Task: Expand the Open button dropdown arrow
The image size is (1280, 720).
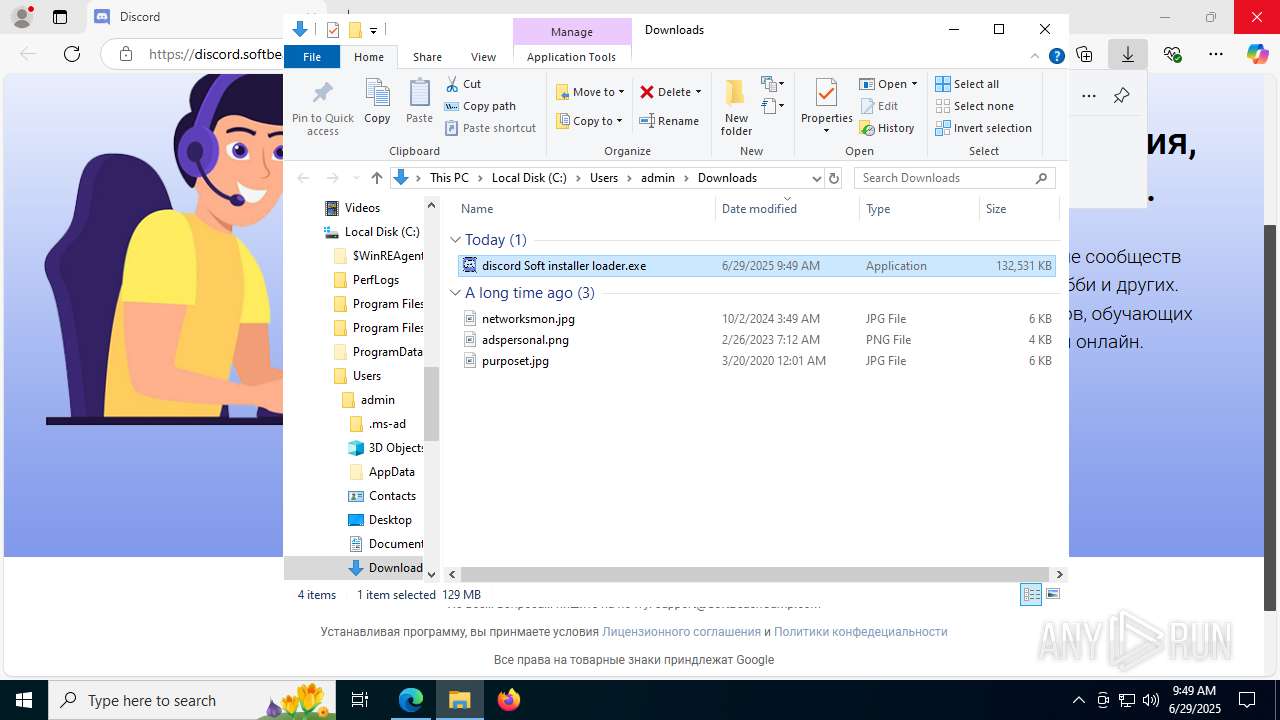Action: point(914,84)
